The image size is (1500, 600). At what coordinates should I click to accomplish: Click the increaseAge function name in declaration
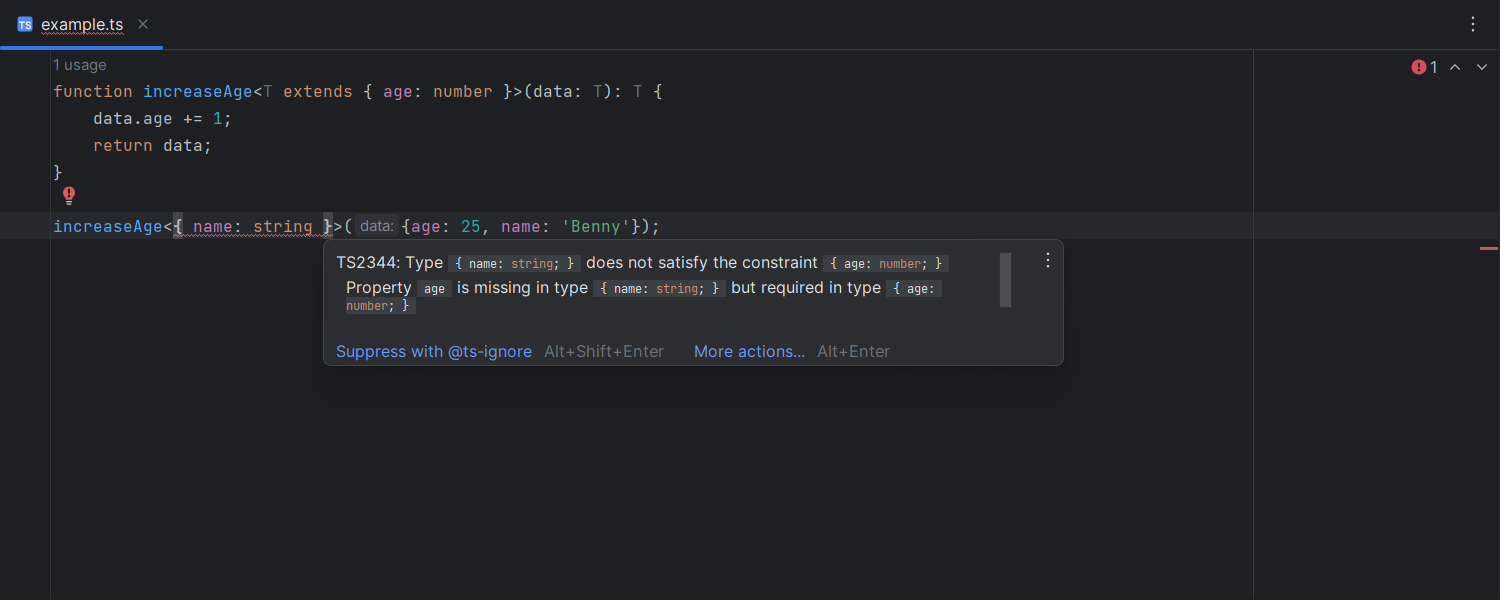click(x=198, y=91)
